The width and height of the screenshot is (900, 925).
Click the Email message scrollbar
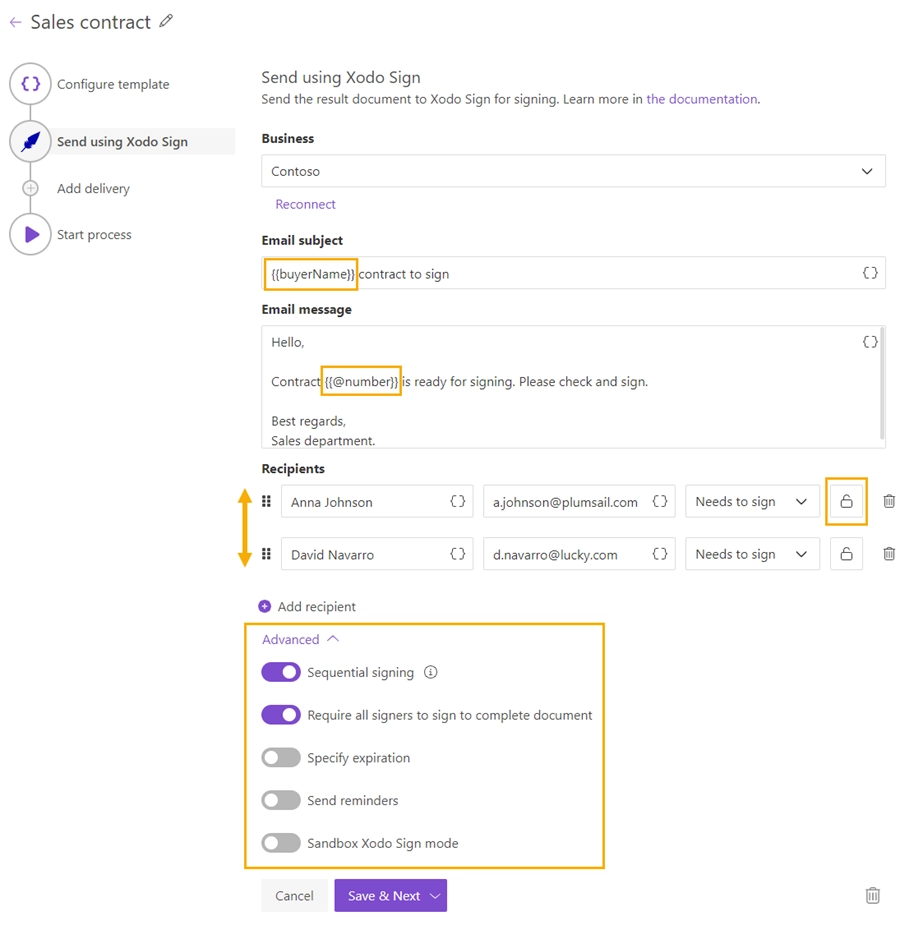(882, 383)
